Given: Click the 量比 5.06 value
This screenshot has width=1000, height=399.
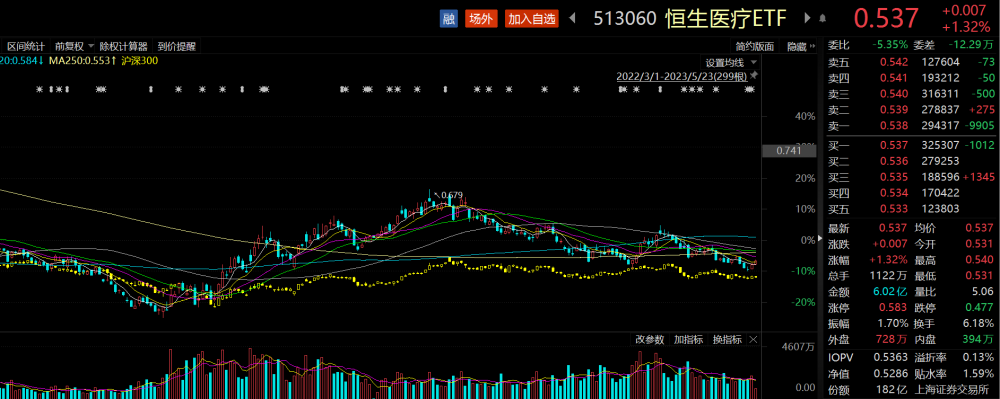Looking at the screenshot, I should 983,293.
